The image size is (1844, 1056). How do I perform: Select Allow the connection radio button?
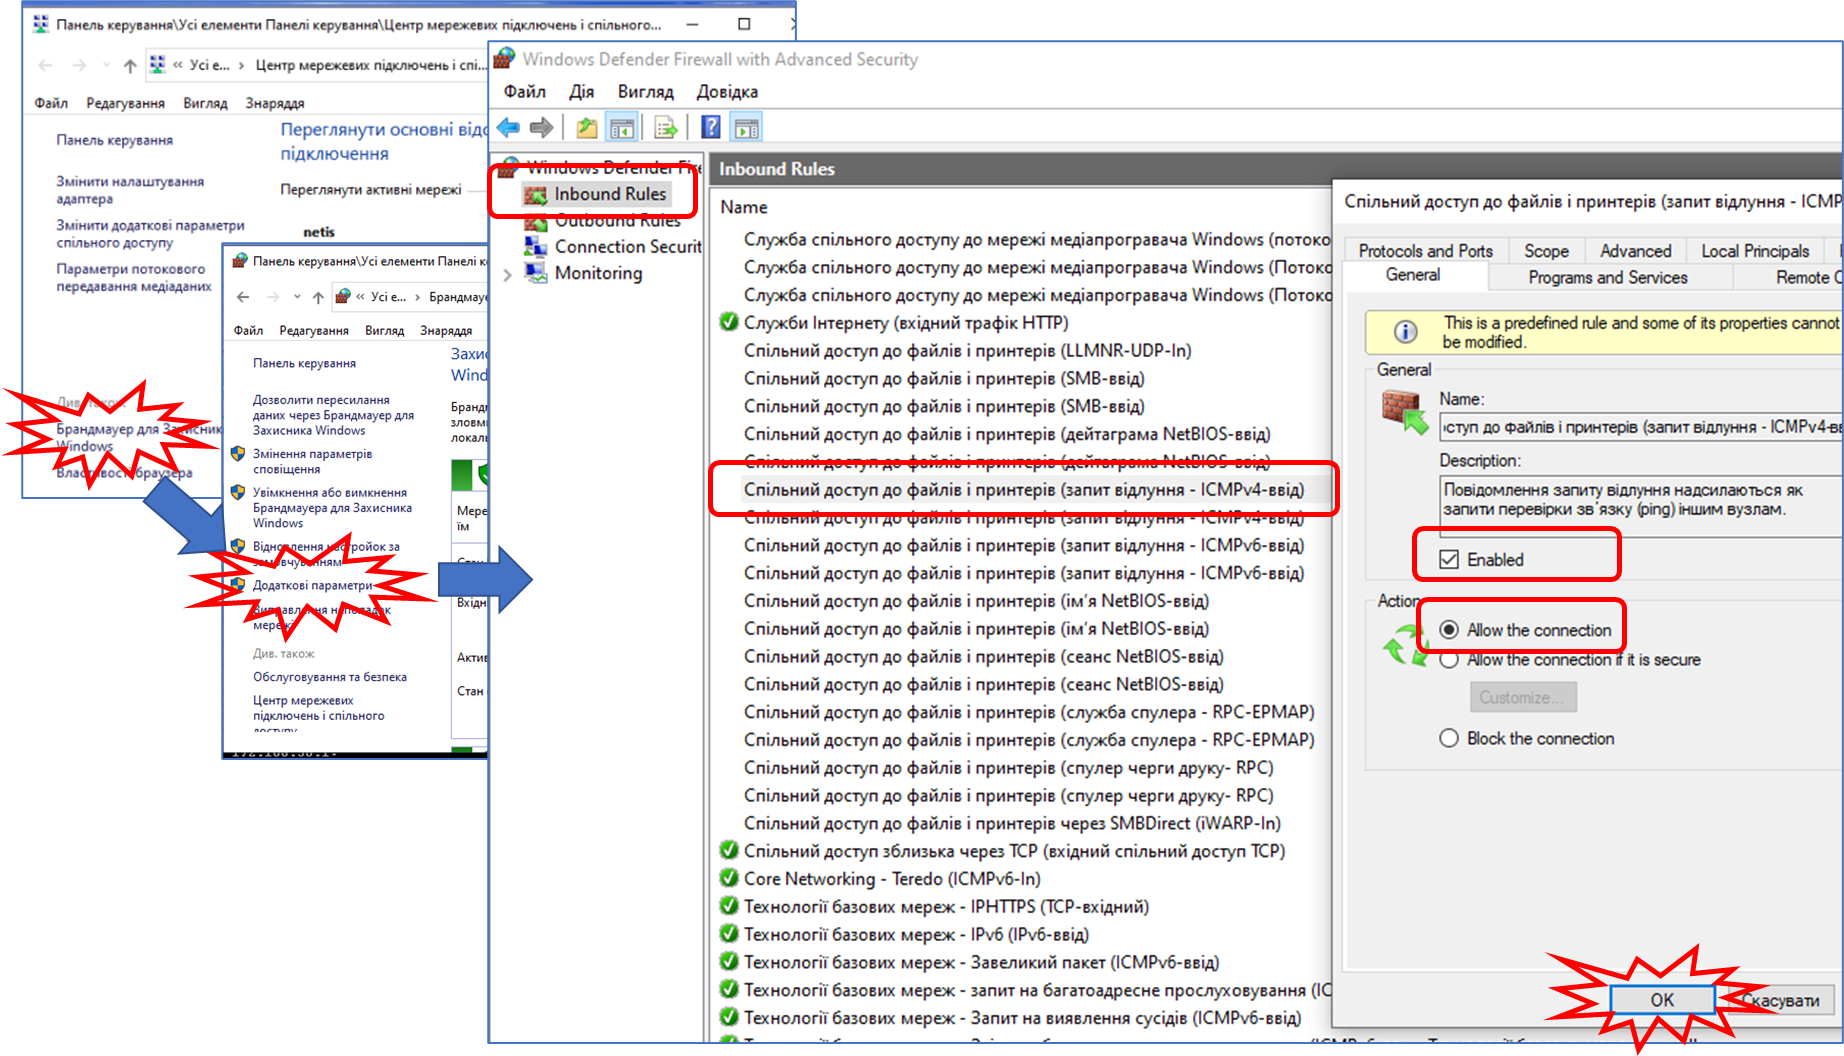coord(1449,630)
